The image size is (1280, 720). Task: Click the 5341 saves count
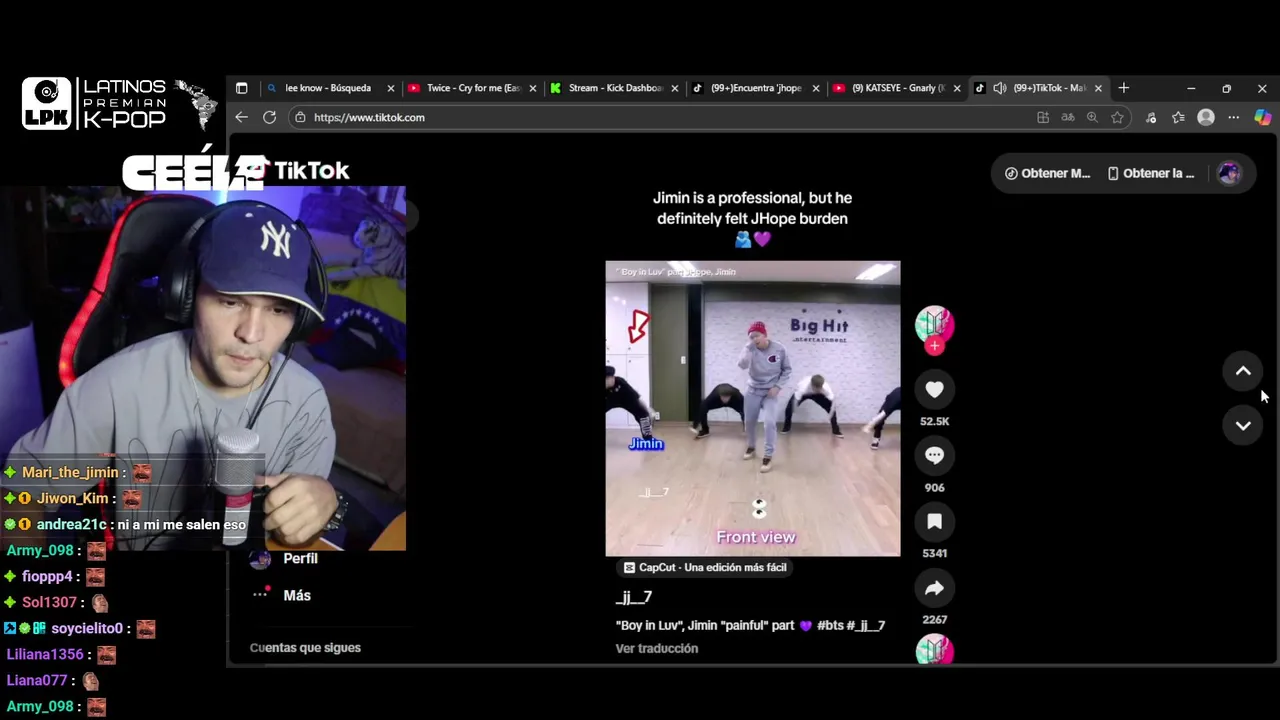(934, 553)
